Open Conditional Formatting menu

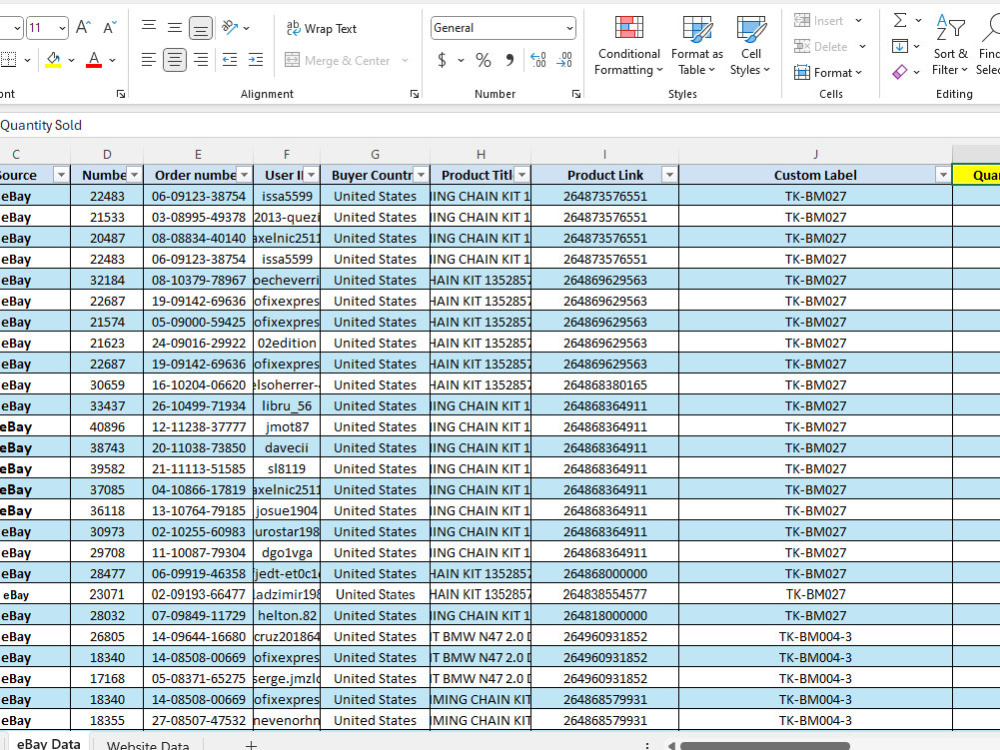[x=629, y=45]
